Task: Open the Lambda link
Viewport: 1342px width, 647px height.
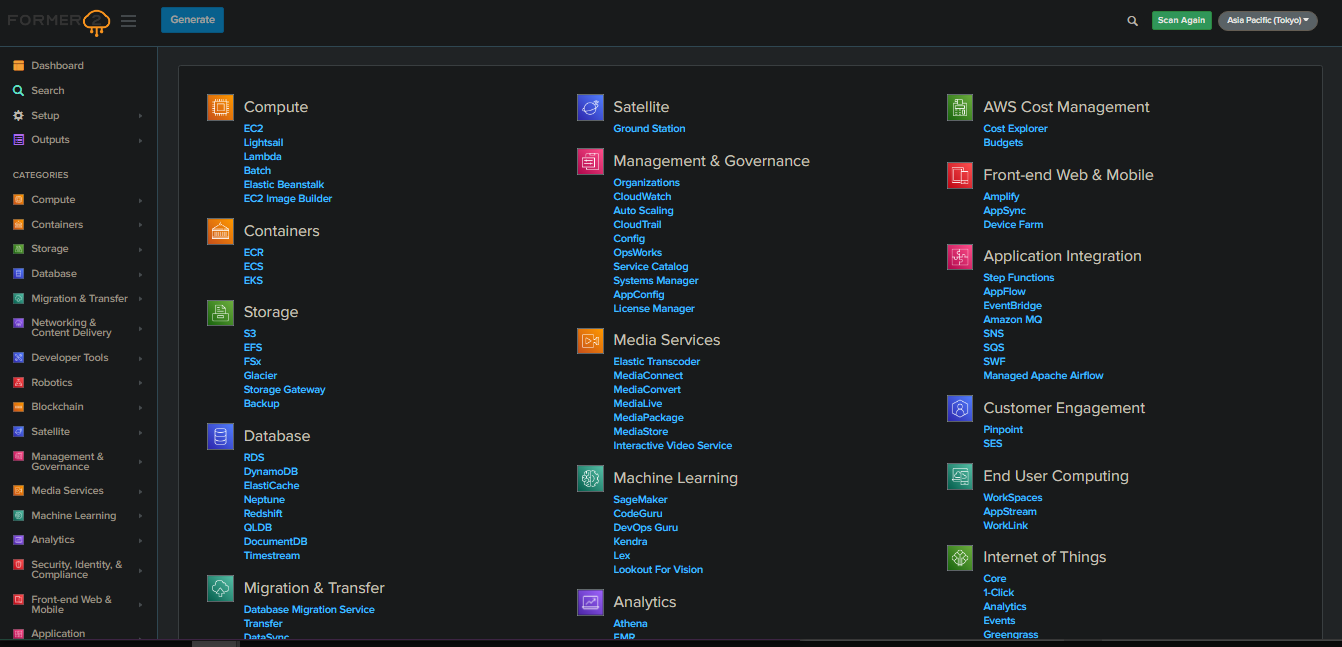Action: [x=262, y=157]
